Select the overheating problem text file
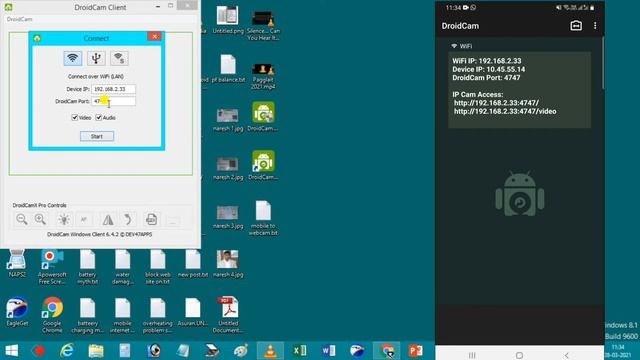The width and height of the screenshot is (640, 360). 158,315
